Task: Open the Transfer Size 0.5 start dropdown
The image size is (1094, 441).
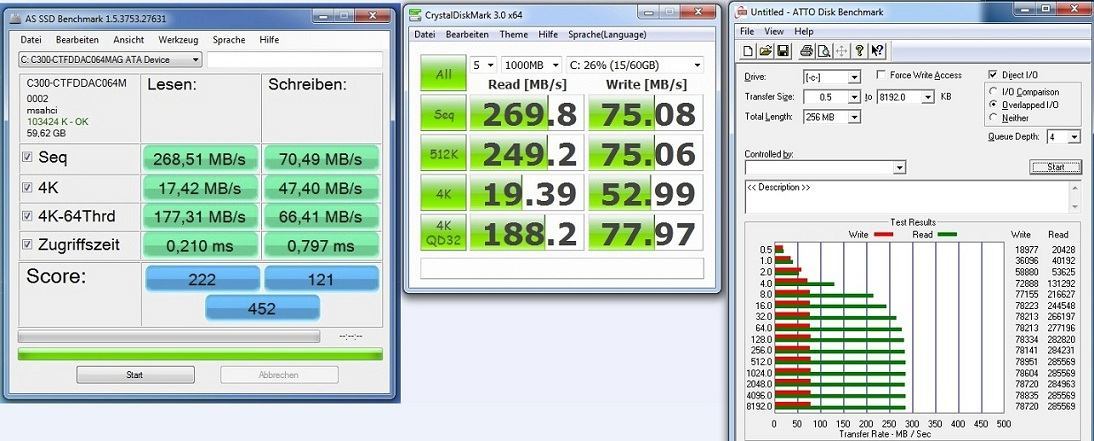Action: (832, 97)
